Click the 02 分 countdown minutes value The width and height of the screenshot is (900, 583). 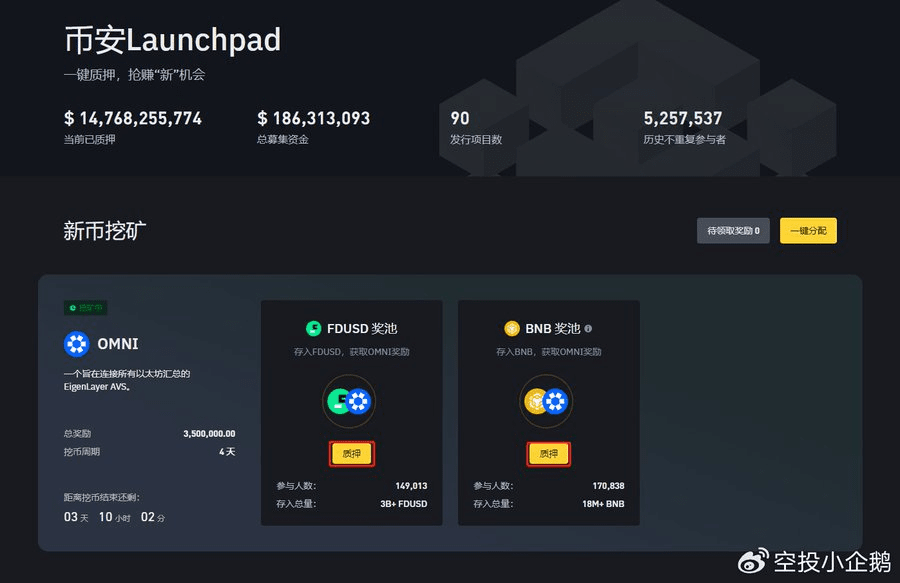pyautogui.click(x=153, y=517)
